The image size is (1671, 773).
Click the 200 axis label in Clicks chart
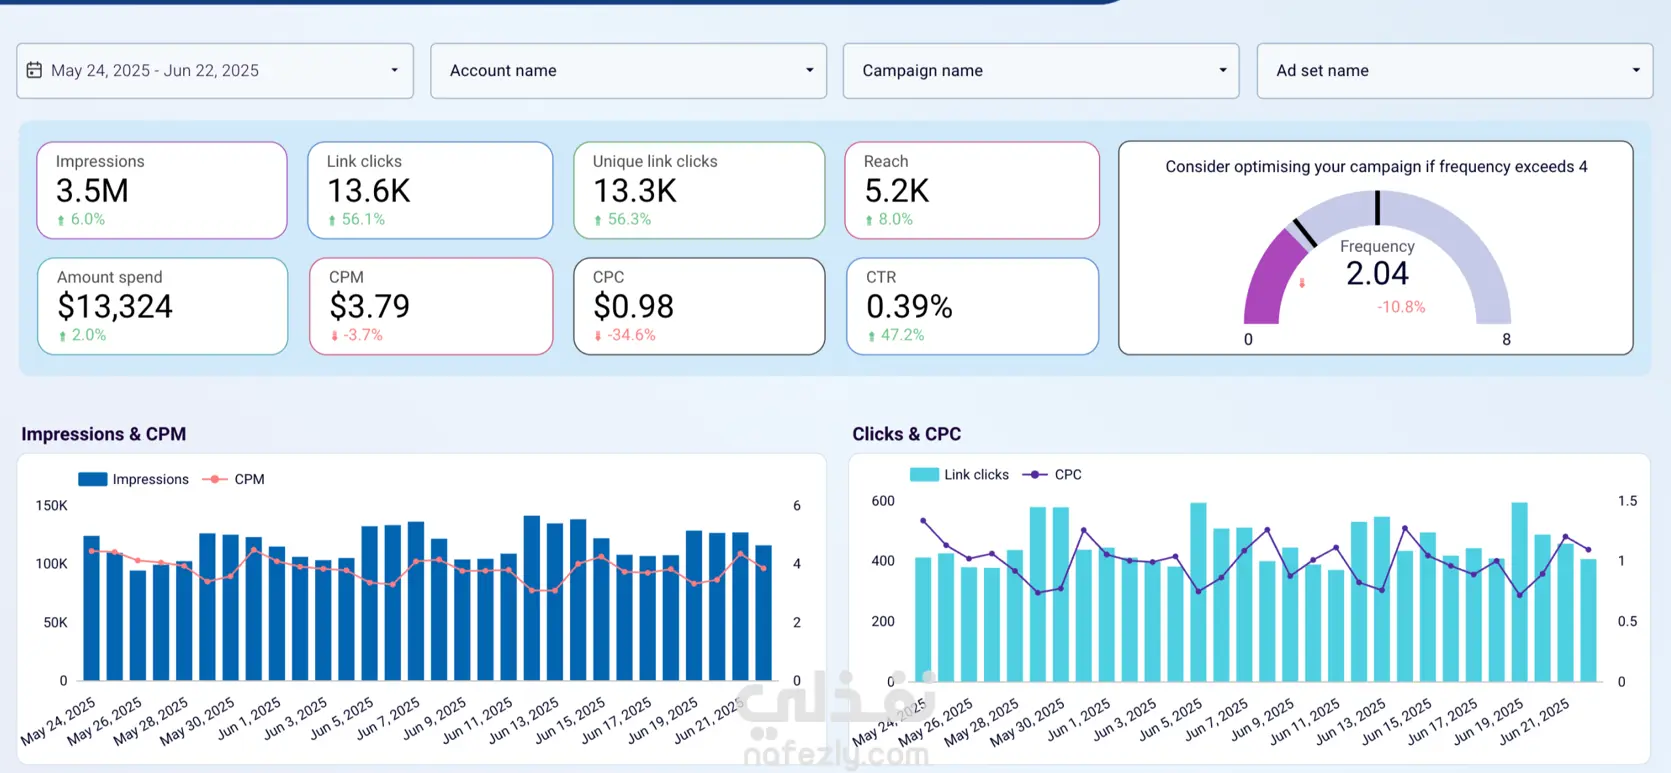[x=883, y=621]
